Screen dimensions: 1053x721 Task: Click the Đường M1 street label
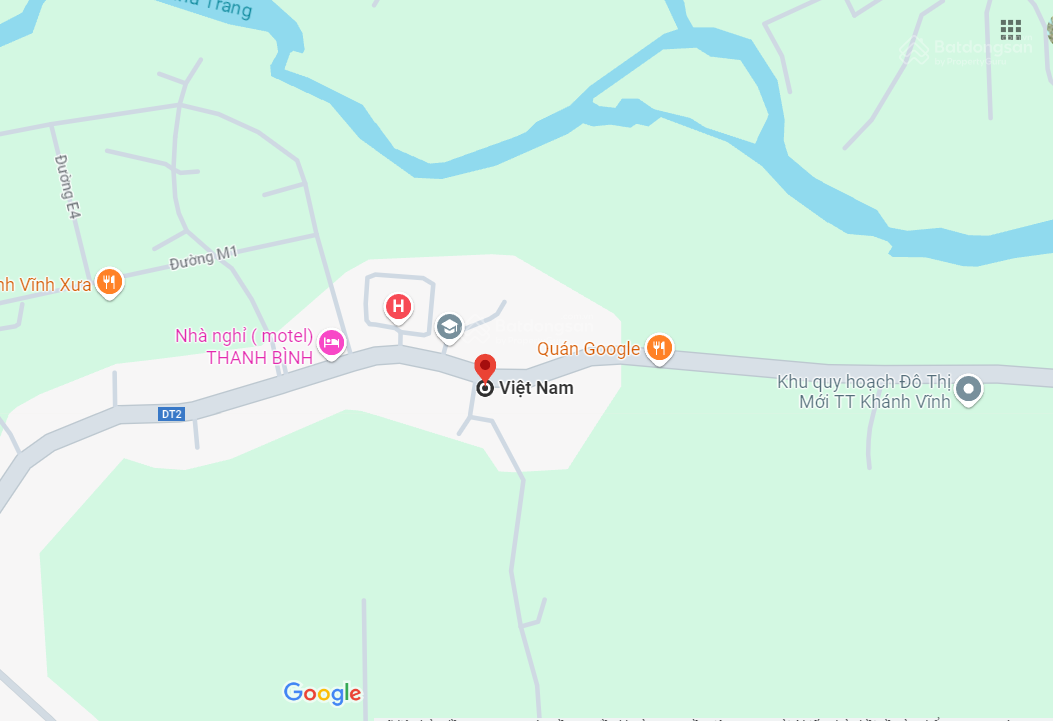pos(203,258)
